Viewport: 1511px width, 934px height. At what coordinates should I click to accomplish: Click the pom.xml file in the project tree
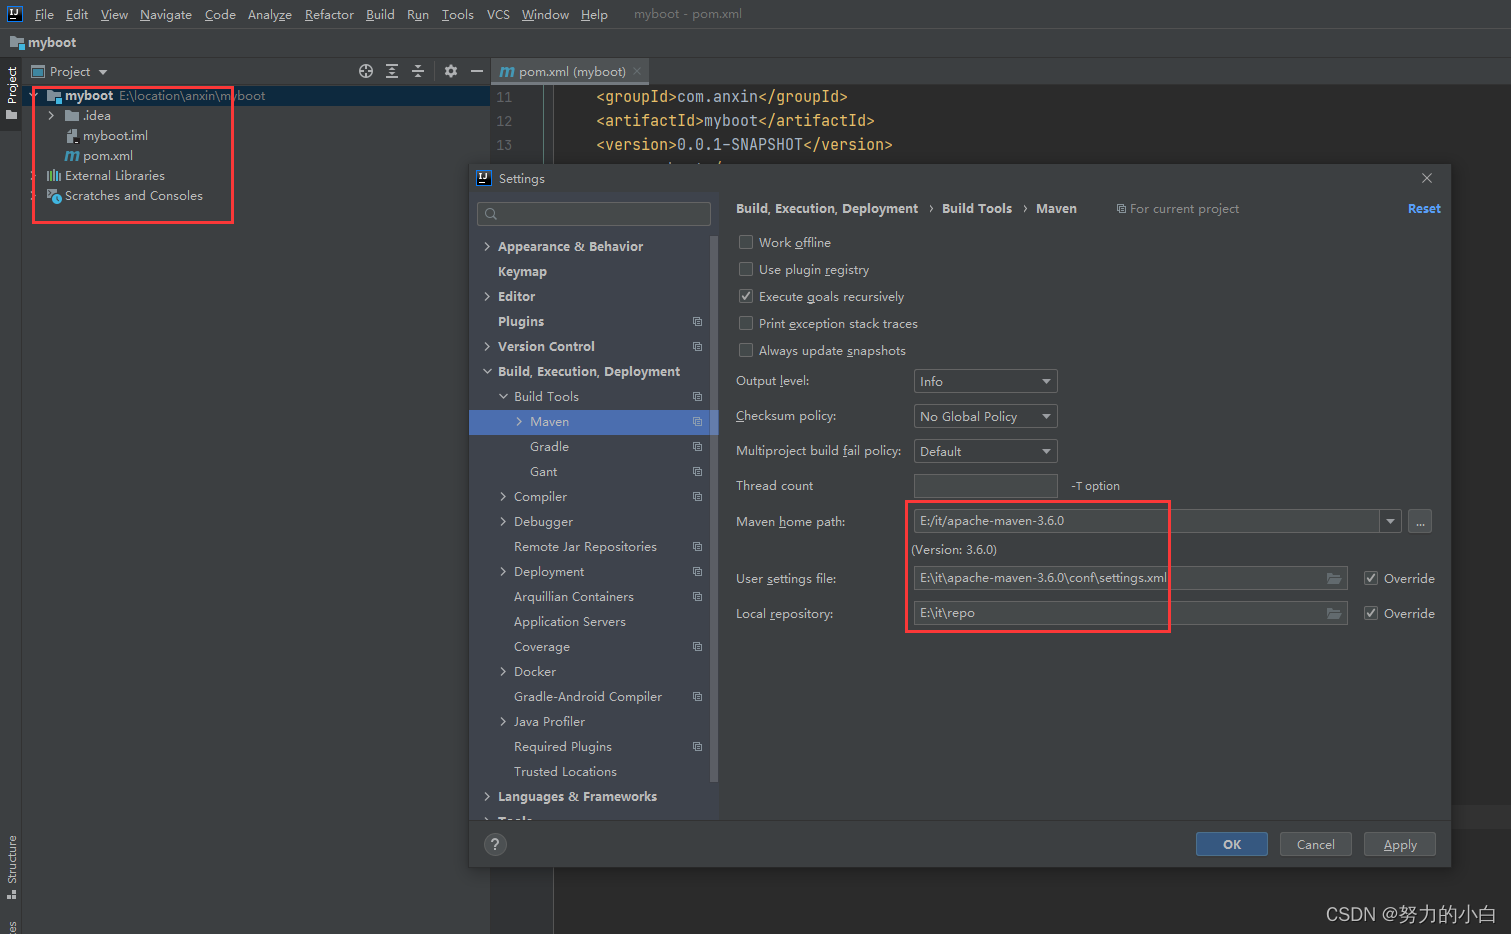98,156
